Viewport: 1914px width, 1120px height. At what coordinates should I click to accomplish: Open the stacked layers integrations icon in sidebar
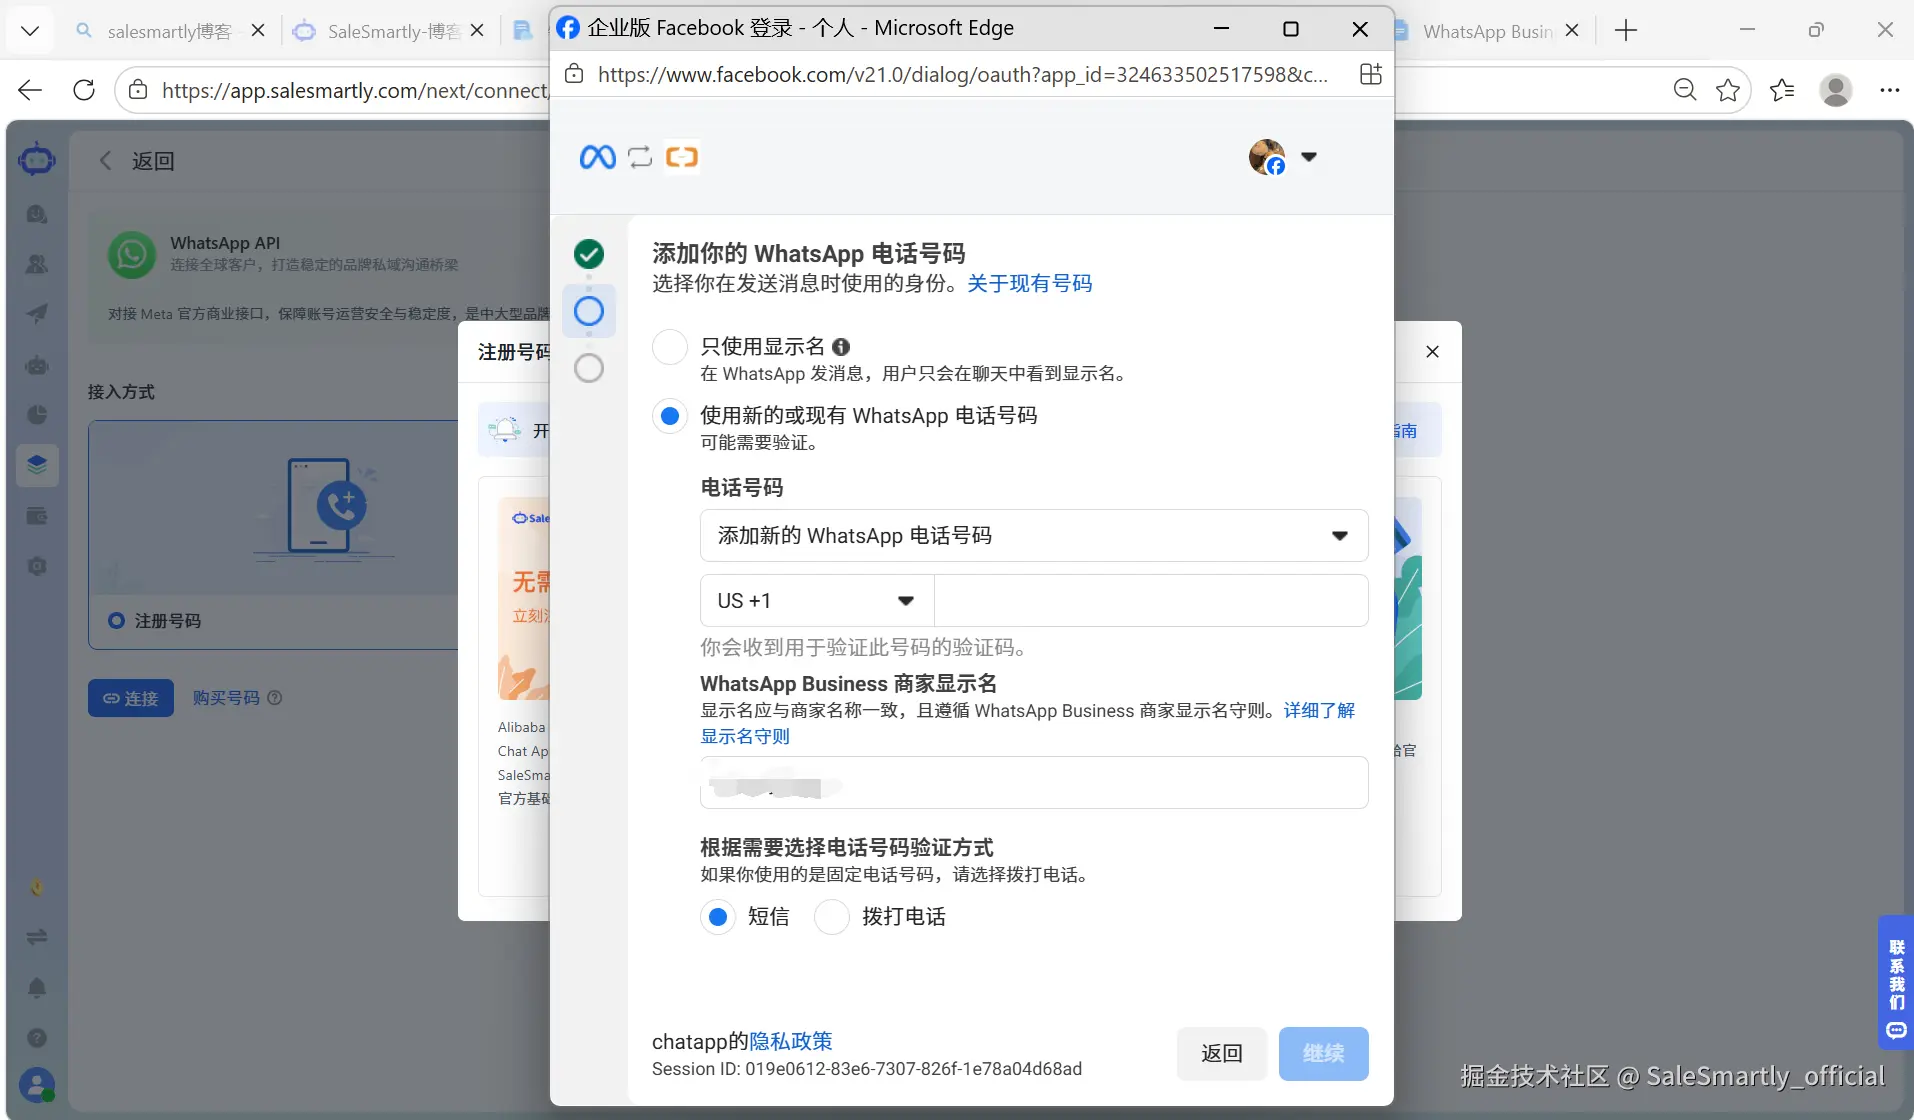[37, 465]
